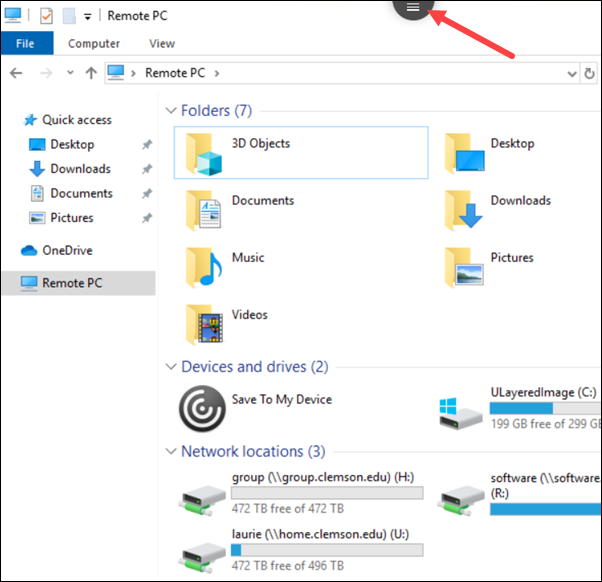Viewport: 602px width, 582px height.
Task: Click the New folder quick access toolbar icon
Action: [69, 16]
